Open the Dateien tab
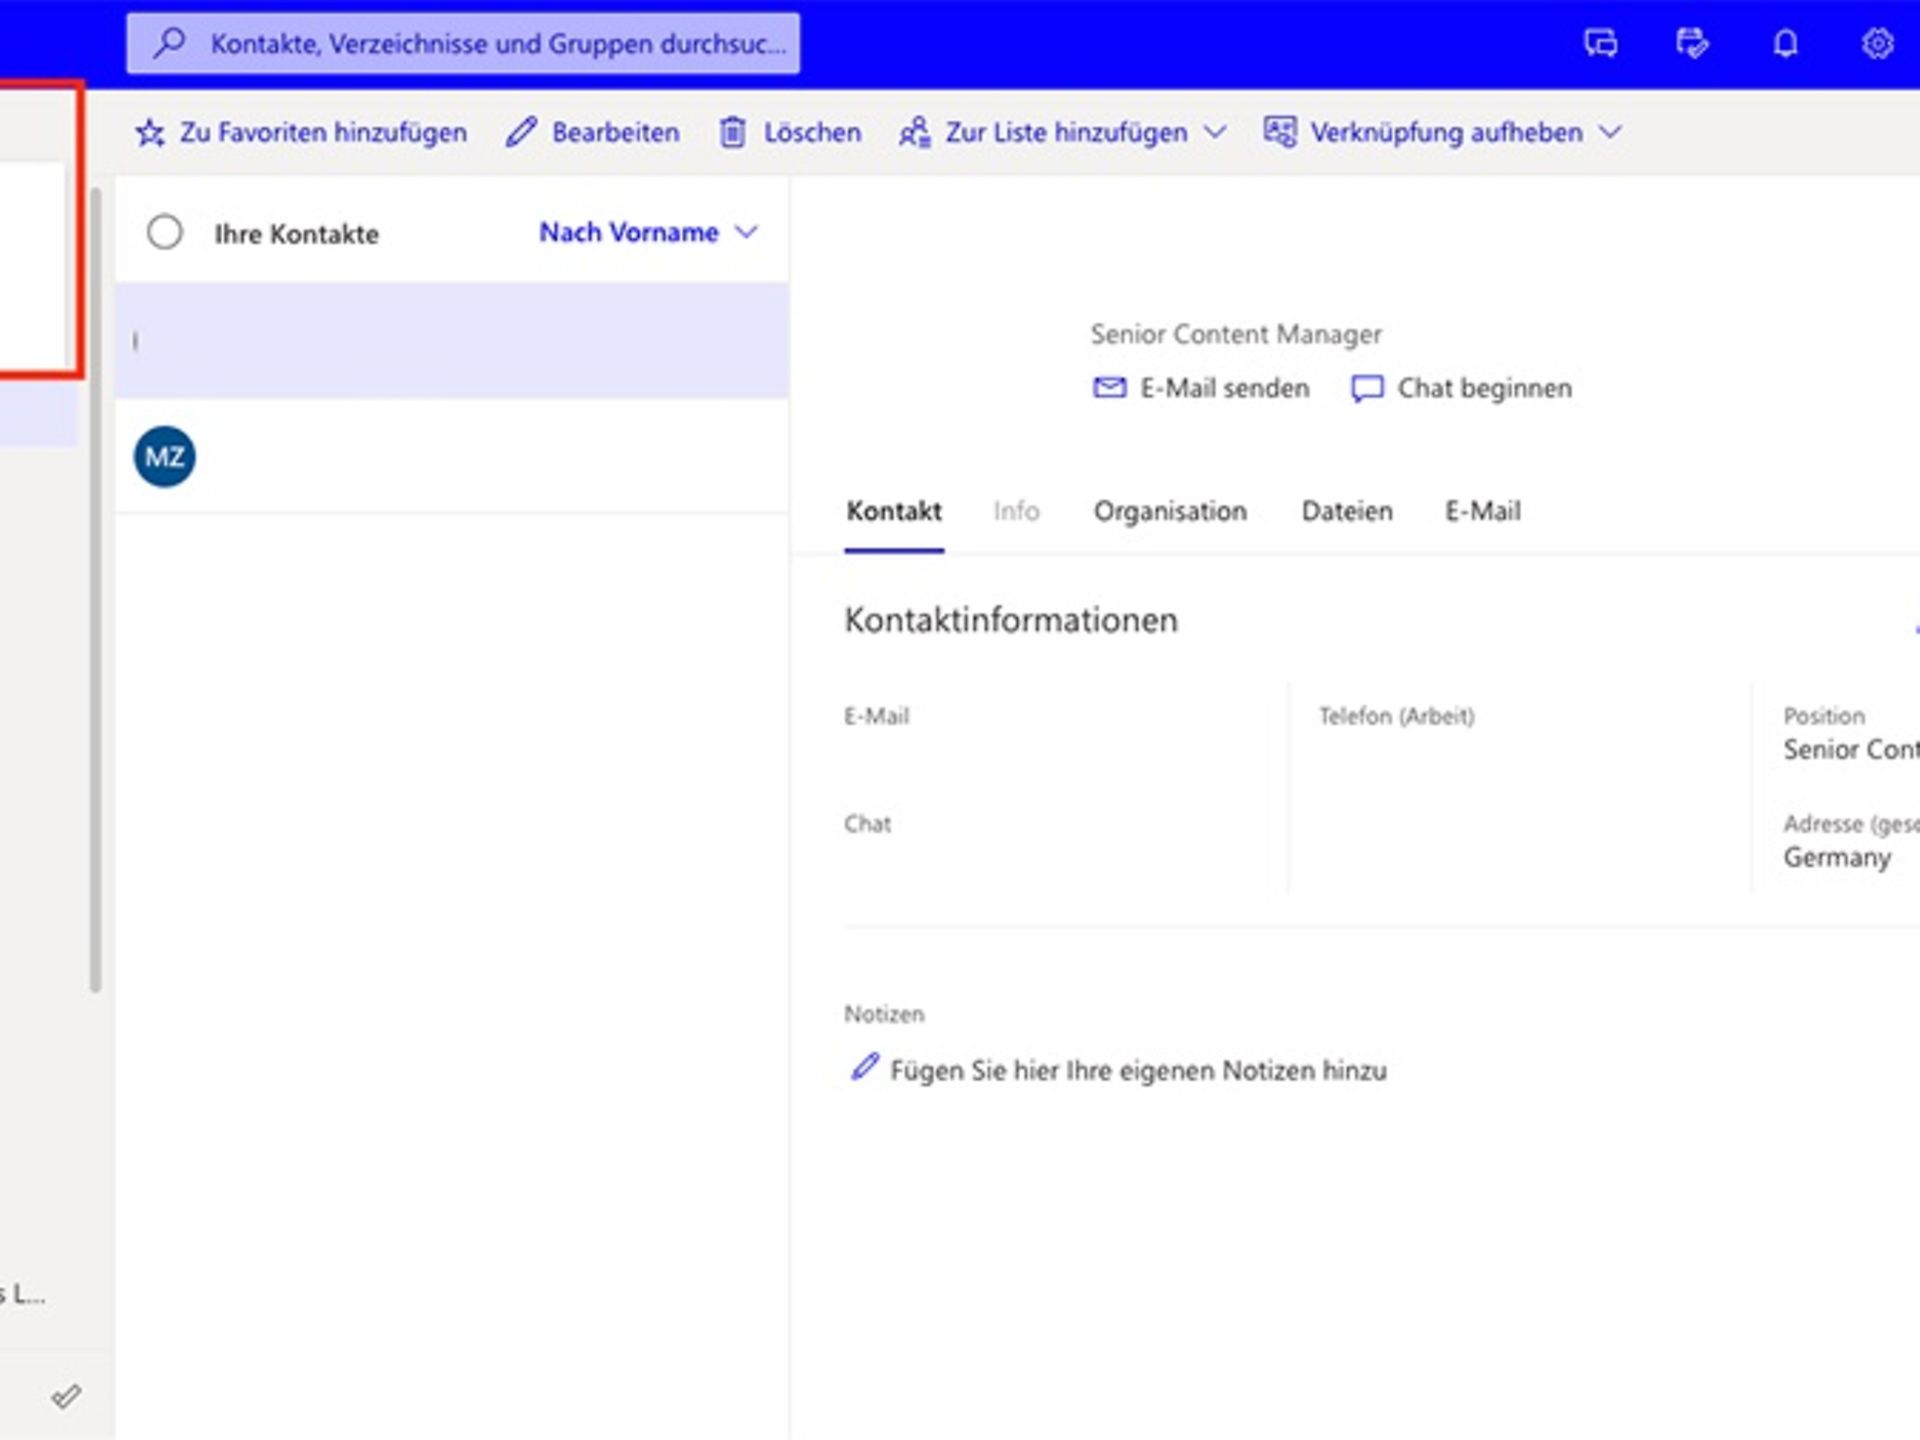 pos(1347,511)
